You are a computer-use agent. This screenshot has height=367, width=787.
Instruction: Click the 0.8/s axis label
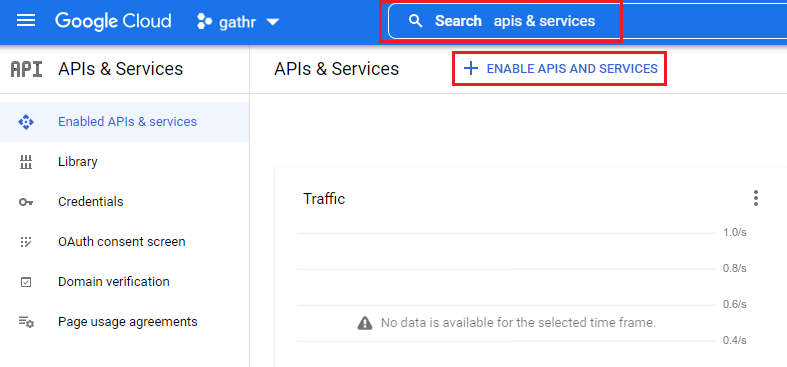tap(735, 269)
